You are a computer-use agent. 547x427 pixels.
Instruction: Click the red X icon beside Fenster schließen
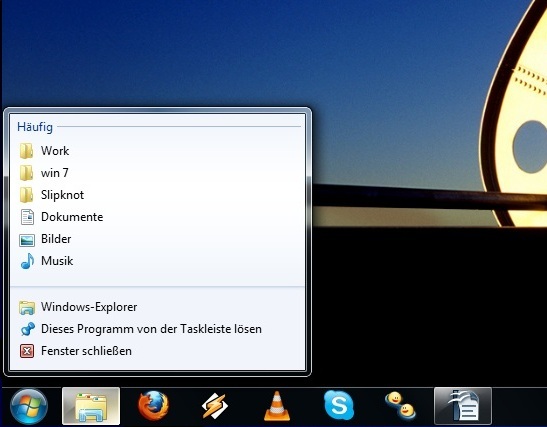coord(27,351)
